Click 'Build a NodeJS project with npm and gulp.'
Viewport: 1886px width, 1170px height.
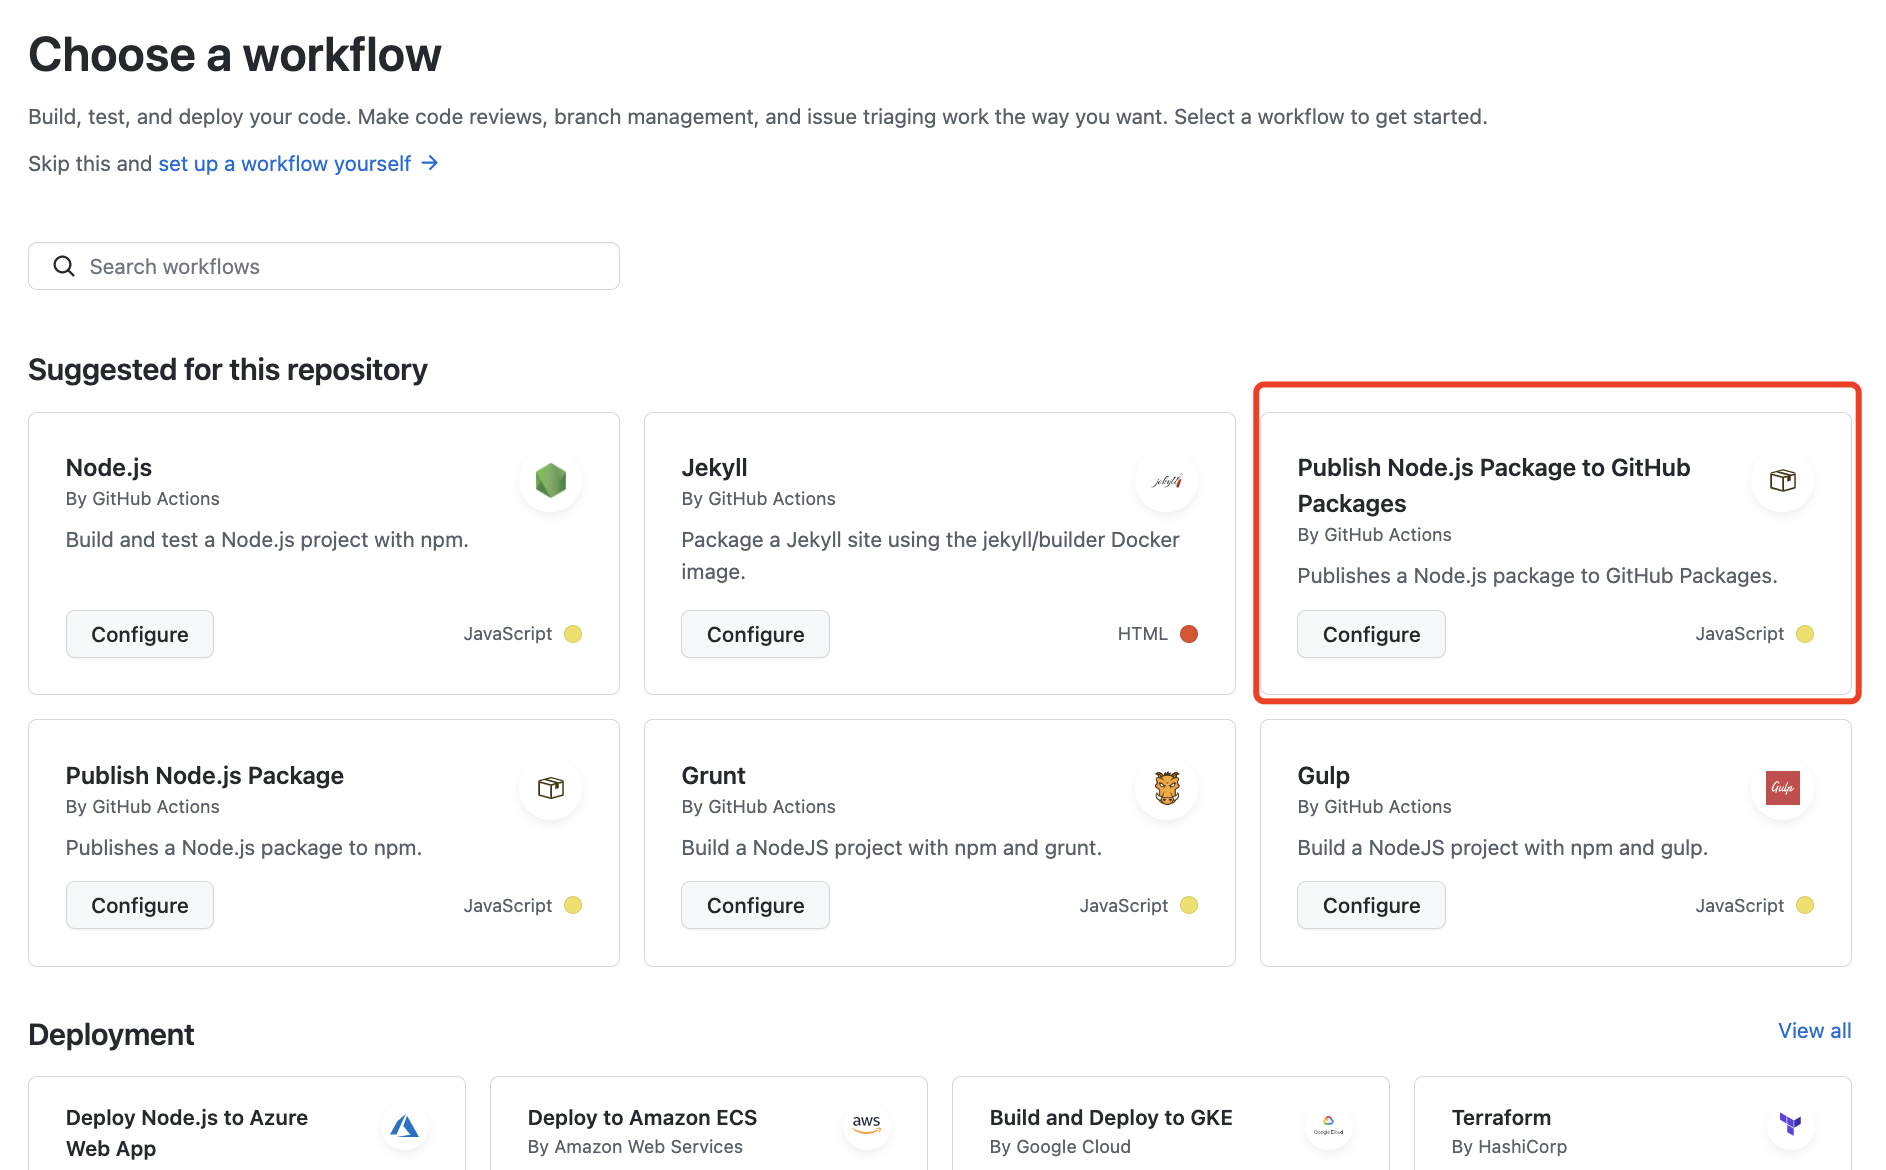click(1503, 848)
